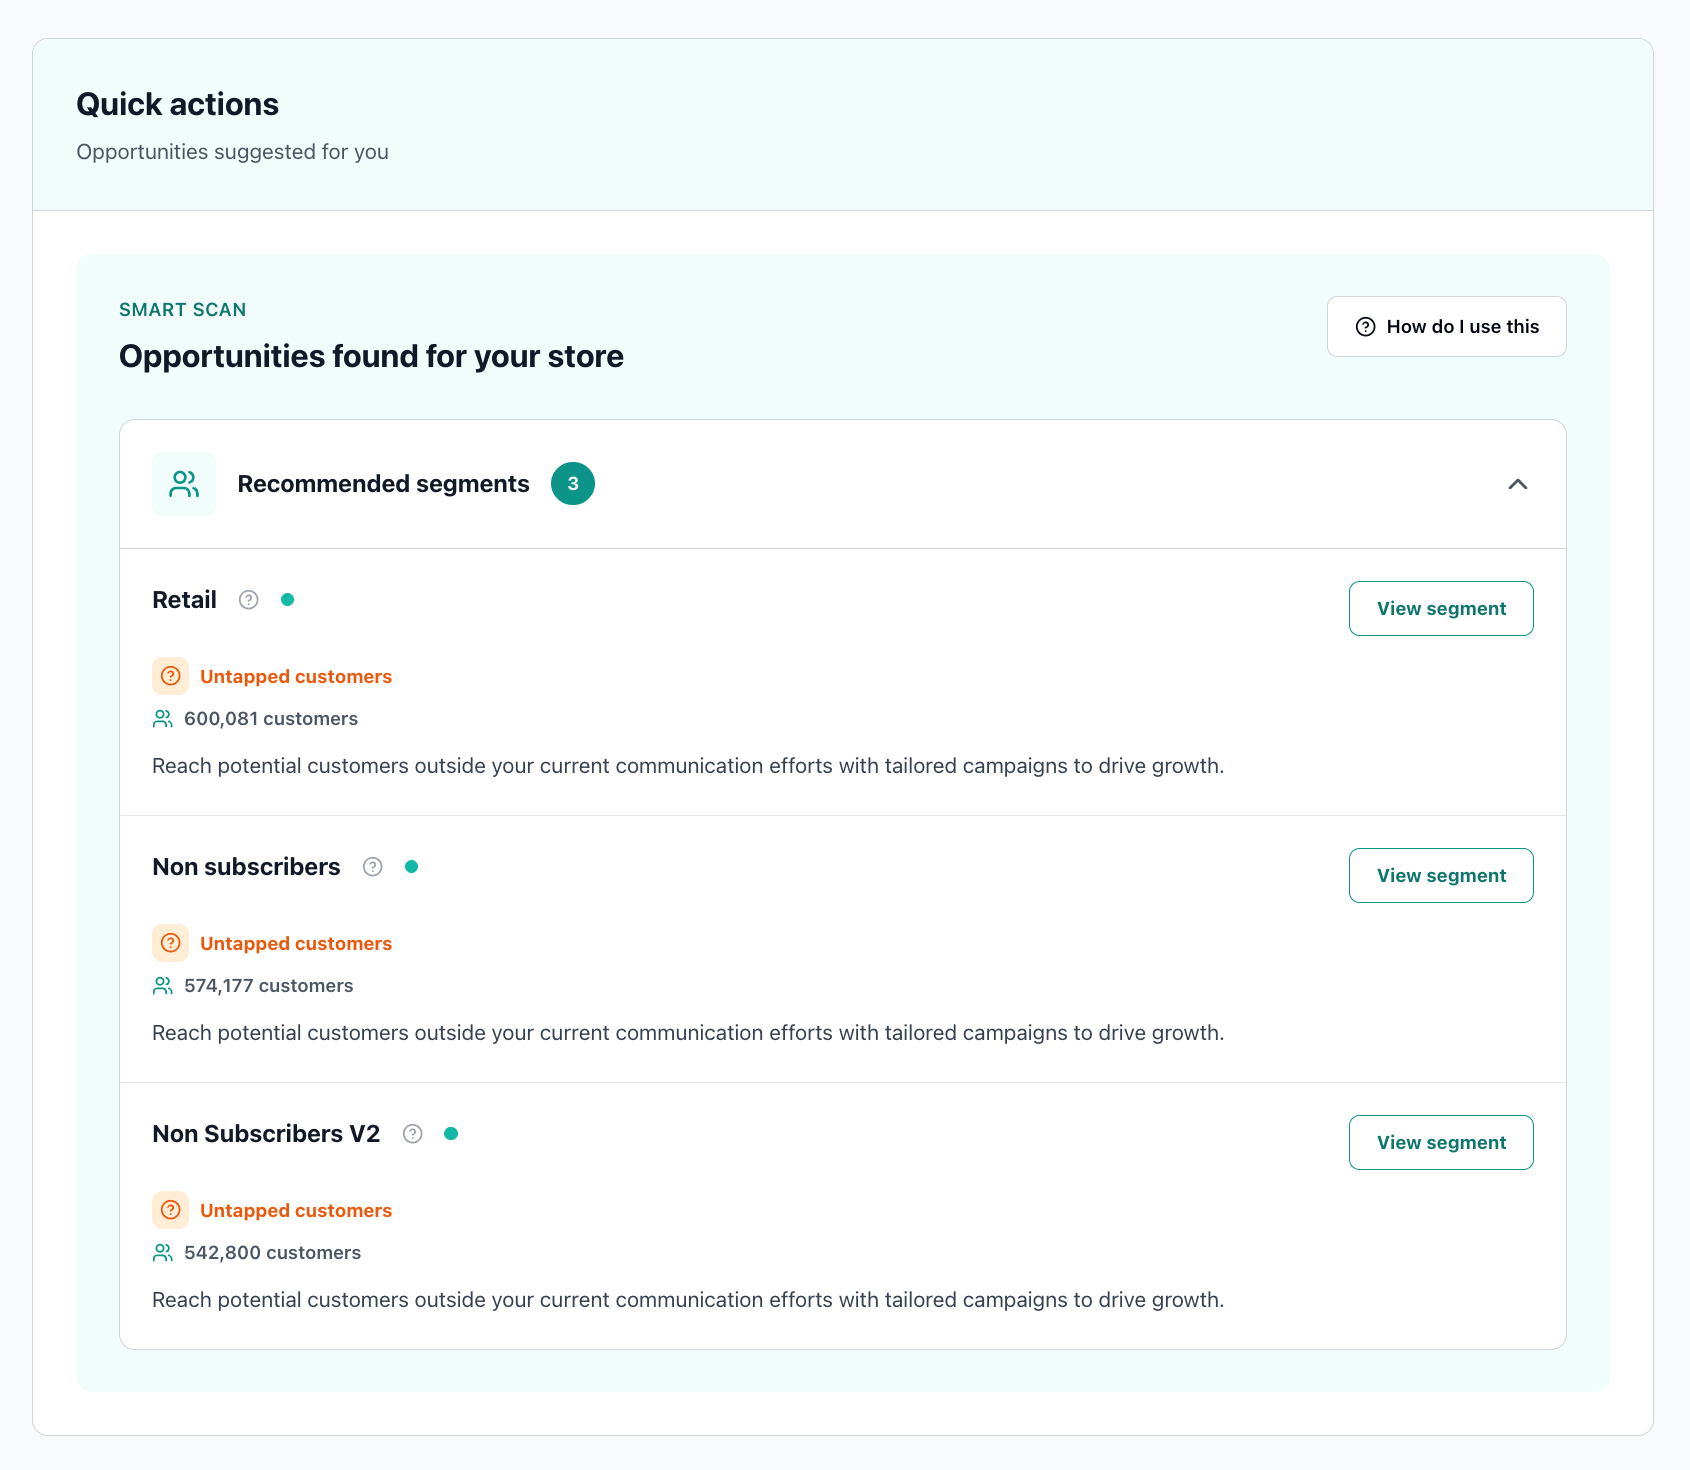Click View segment for the Retail segment
The height and width of the screenshot is (1470, 1690).
[1441, 608]
